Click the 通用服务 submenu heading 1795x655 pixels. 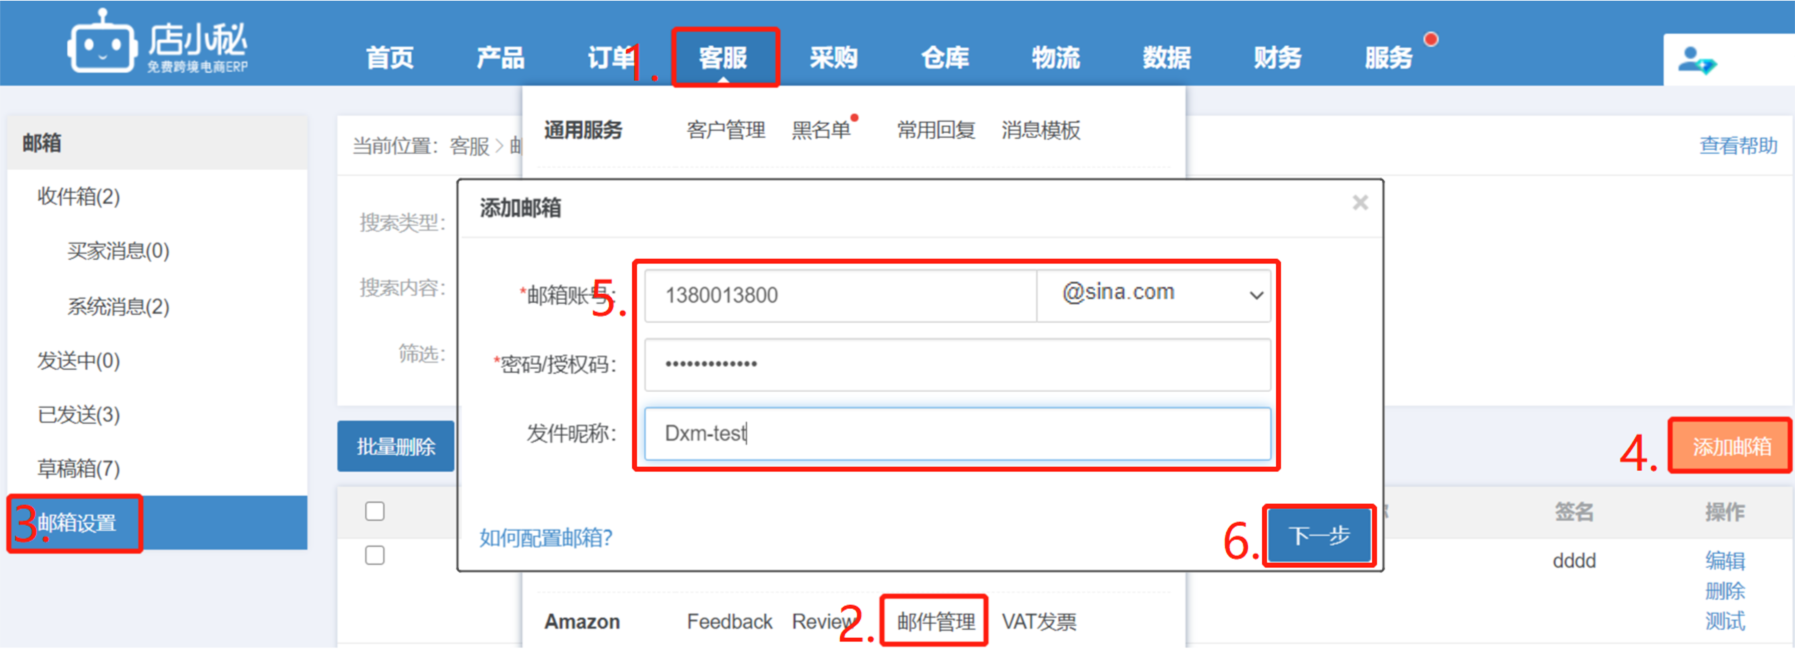point(583,130)
